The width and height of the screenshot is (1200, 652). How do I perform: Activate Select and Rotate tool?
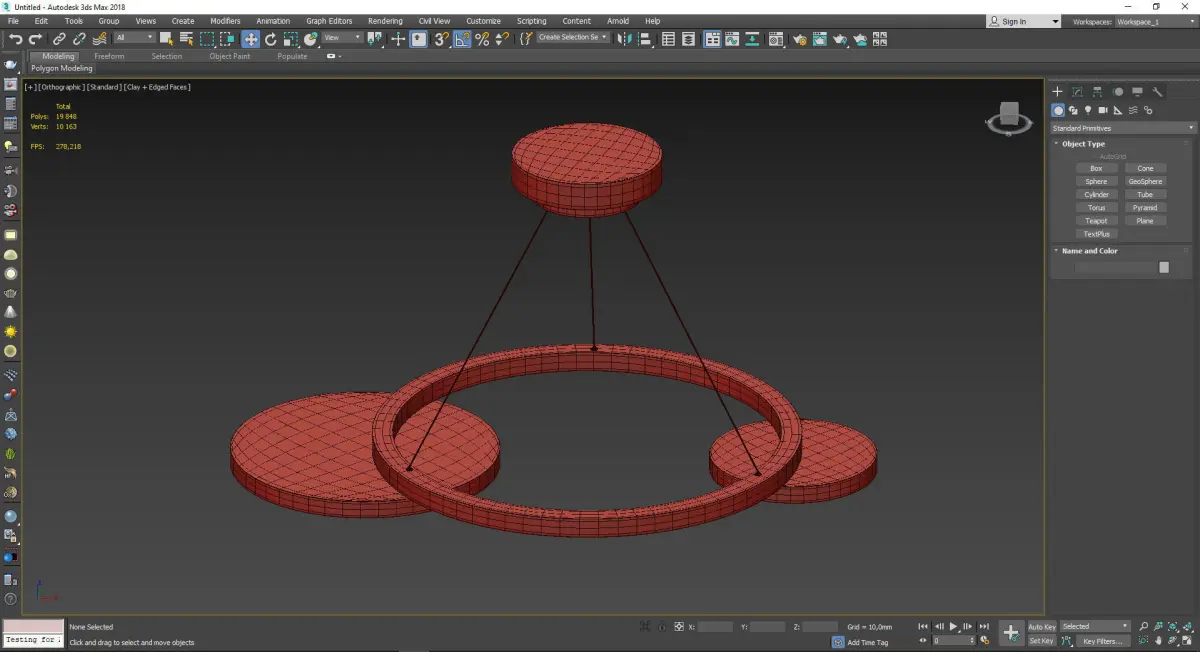click(x=271, y=39)
